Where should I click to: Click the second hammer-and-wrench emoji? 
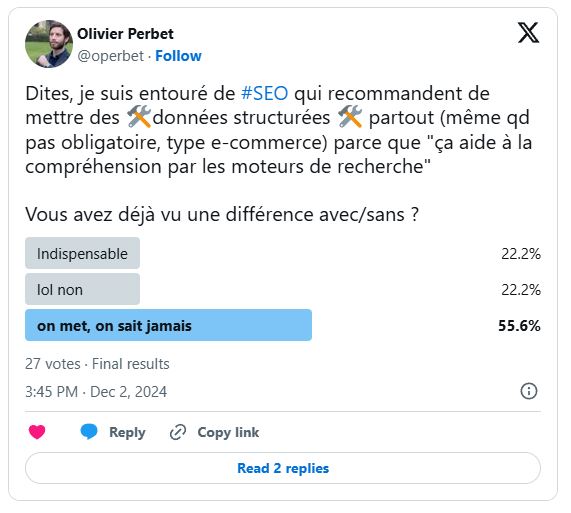click(x=350, y=117)
